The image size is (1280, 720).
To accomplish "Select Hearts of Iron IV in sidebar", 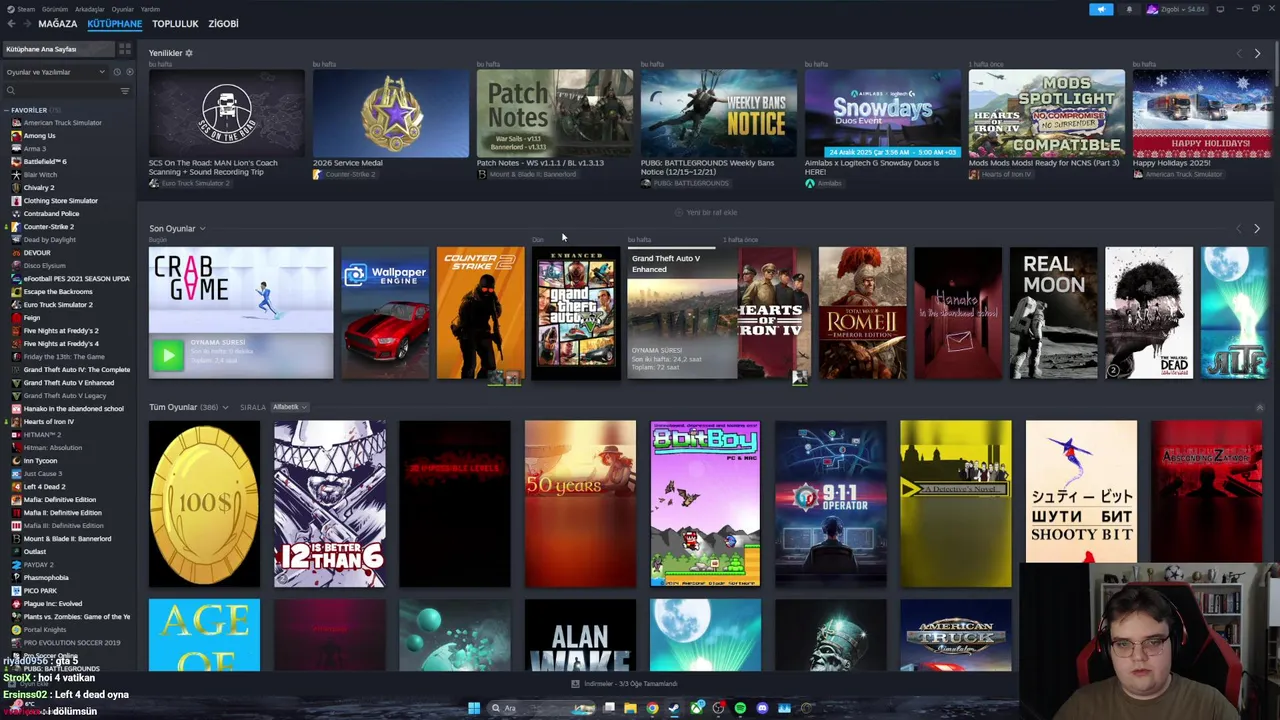I will tap(48, 422).
